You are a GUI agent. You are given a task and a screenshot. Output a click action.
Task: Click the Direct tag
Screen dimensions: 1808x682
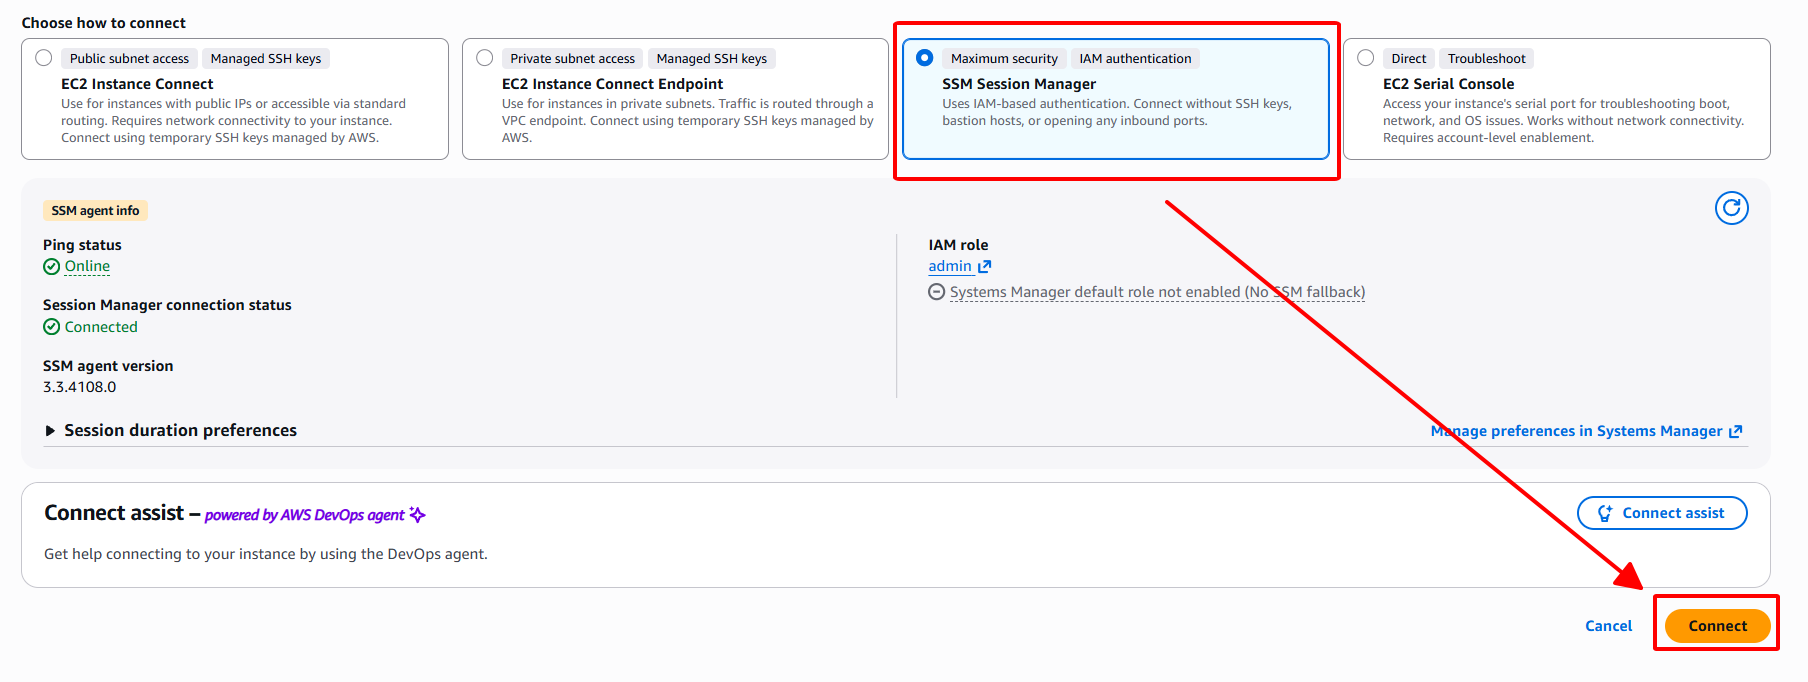[x=1408, y=59]
